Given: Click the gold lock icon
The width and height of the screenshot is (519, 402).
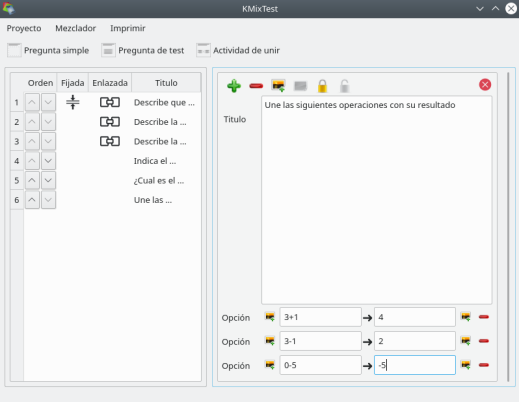Looking at the screenshot, I should pos(322,86).
